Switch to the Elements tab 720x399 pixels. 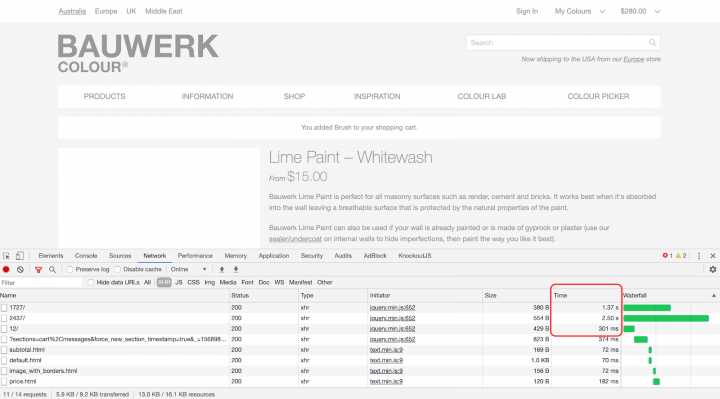click(x=51, y=256)
